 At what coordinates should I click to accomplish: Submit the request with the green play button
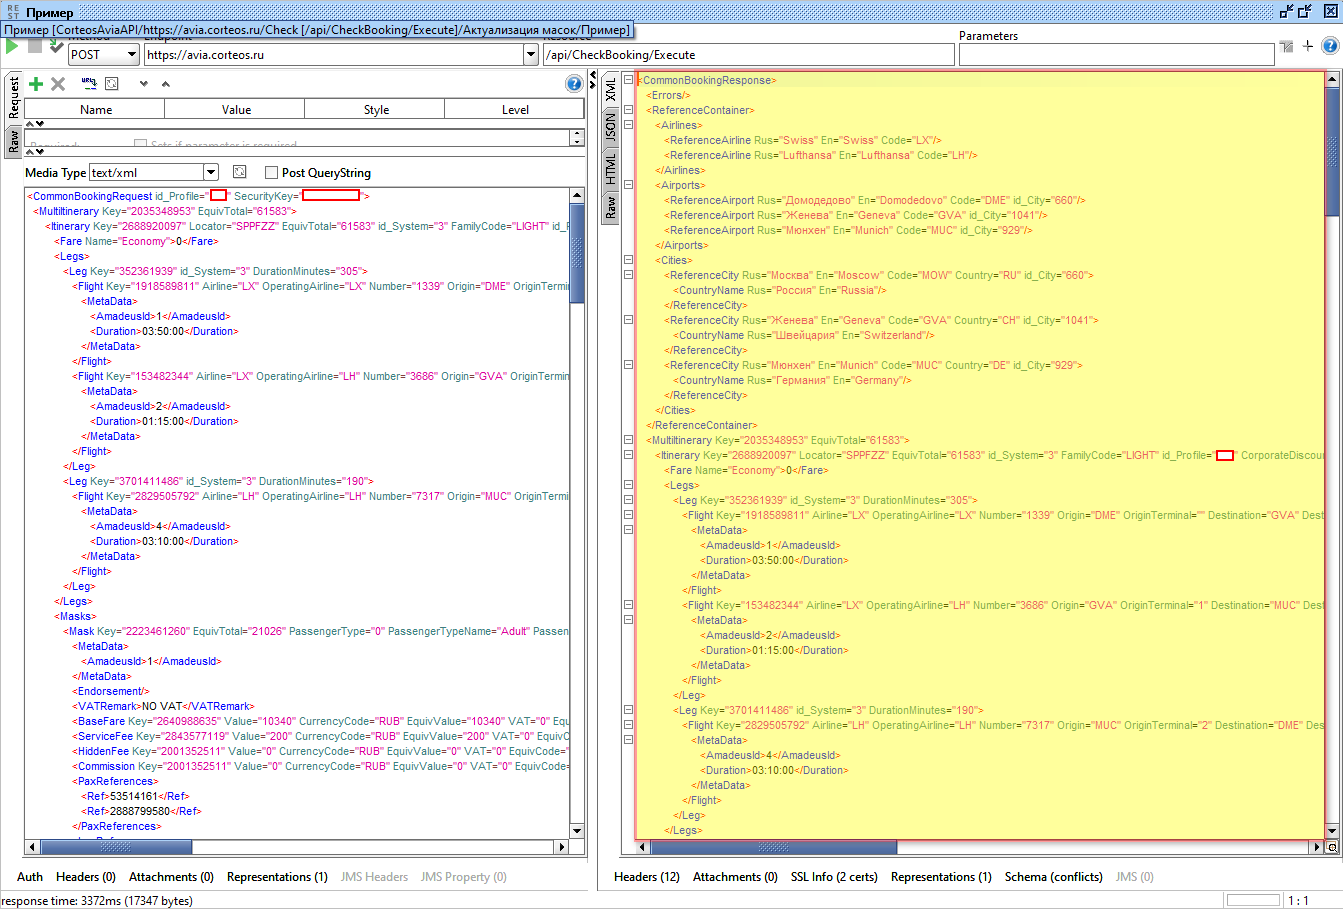pyautogui.click(x=12, y=47)
